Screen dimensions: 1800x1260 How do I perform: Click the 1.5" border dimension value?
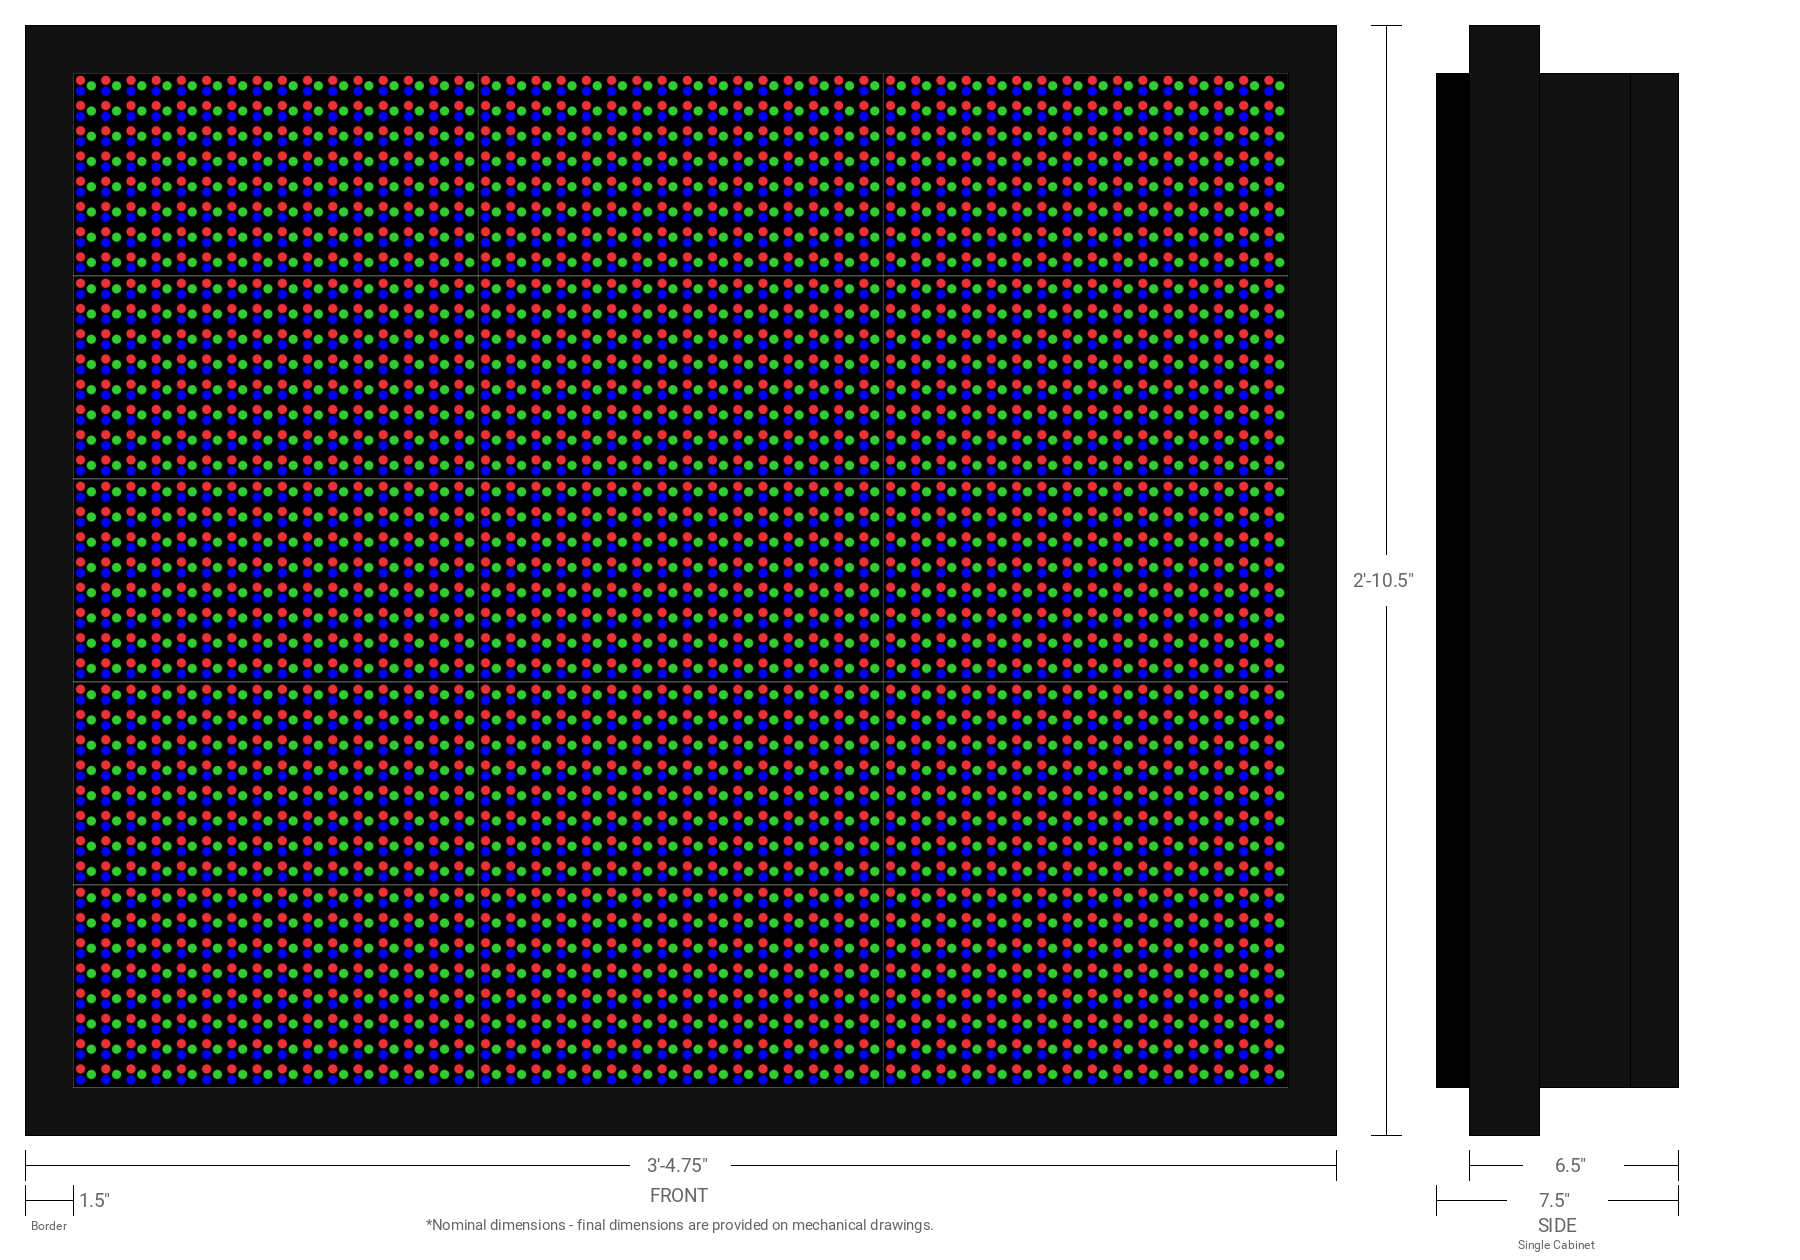click(94, 1201)
